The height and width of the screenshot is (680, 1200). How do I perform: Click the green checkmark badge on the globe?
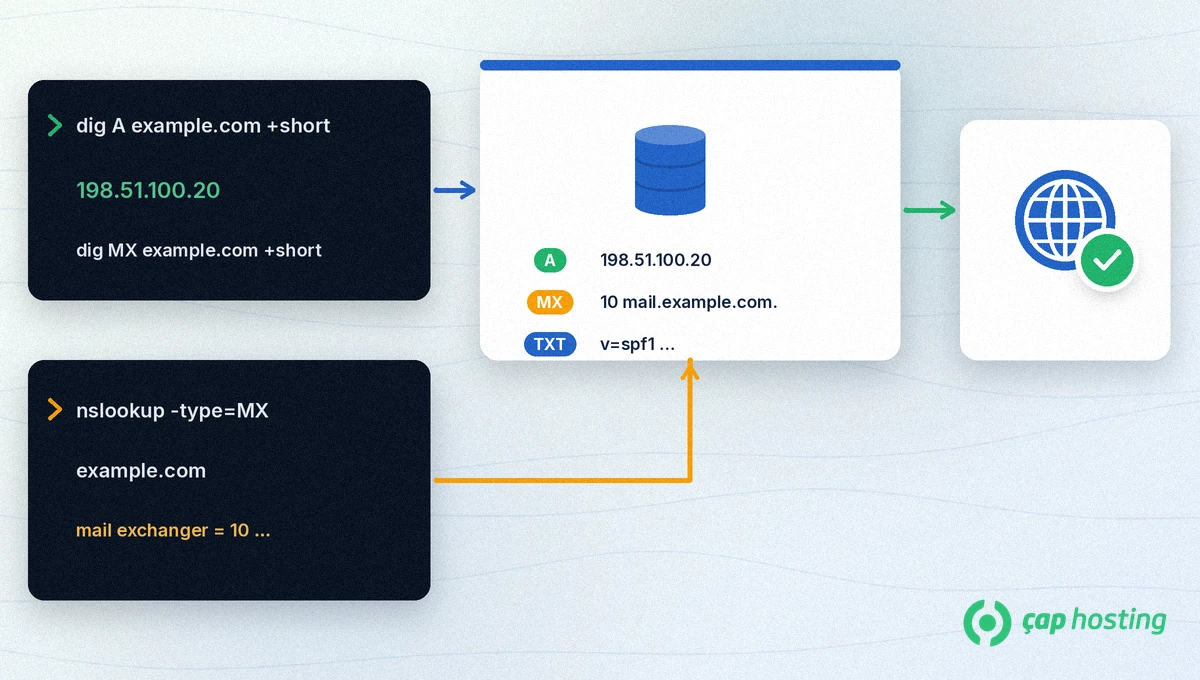[1107, 262]
